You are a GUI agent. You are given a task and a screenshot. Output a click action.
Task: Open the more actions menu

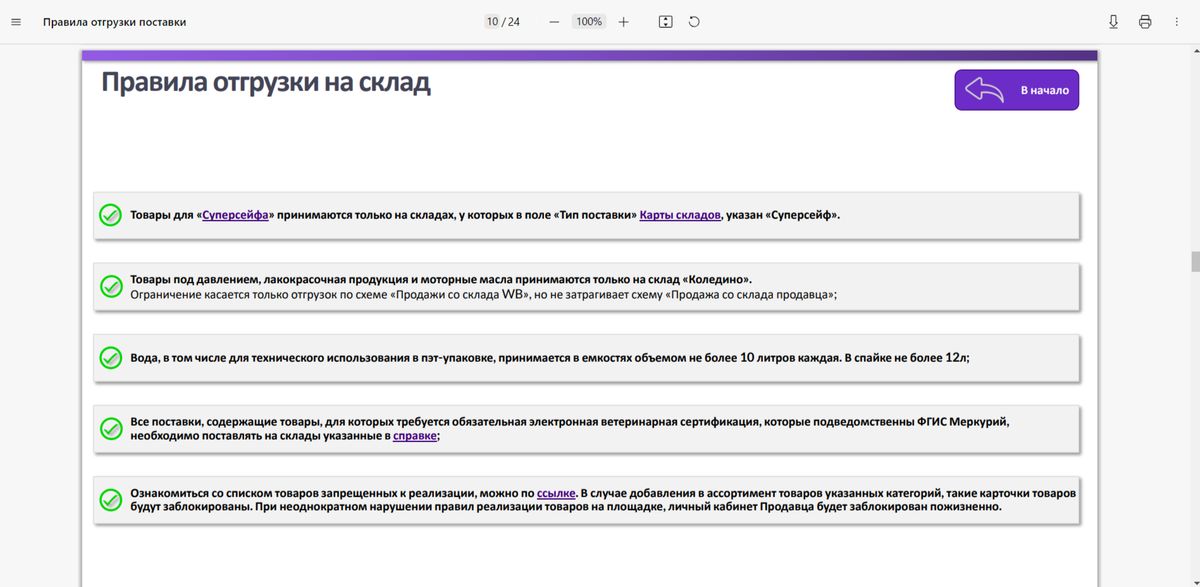click(1176, 22)
